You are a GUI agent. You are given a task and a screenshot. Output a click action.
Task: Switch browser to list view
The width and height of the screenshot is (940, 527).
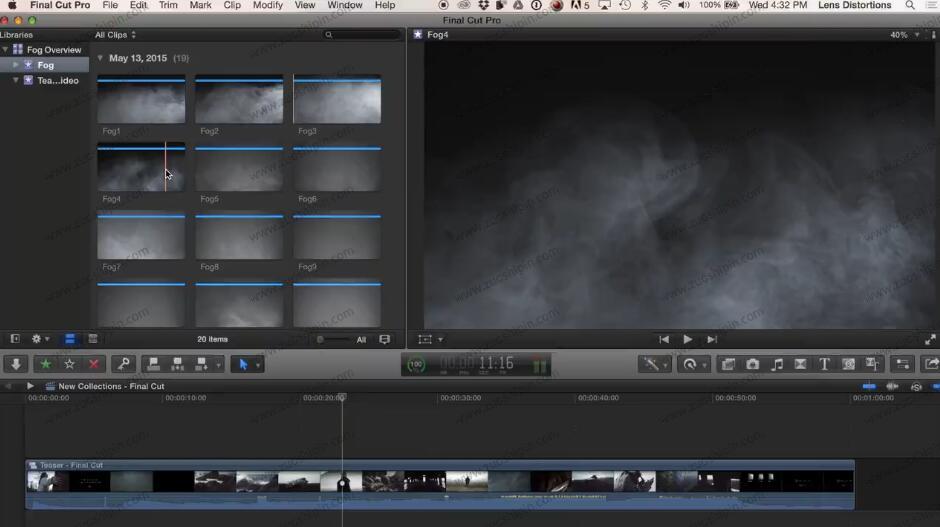point(93,339)
